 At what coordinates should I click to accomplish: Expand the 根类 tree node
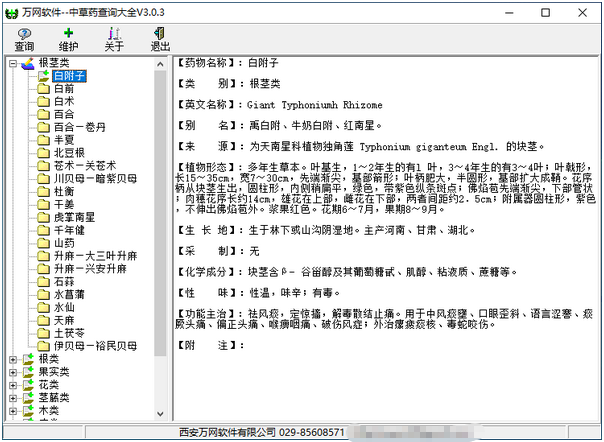point(13,359)
